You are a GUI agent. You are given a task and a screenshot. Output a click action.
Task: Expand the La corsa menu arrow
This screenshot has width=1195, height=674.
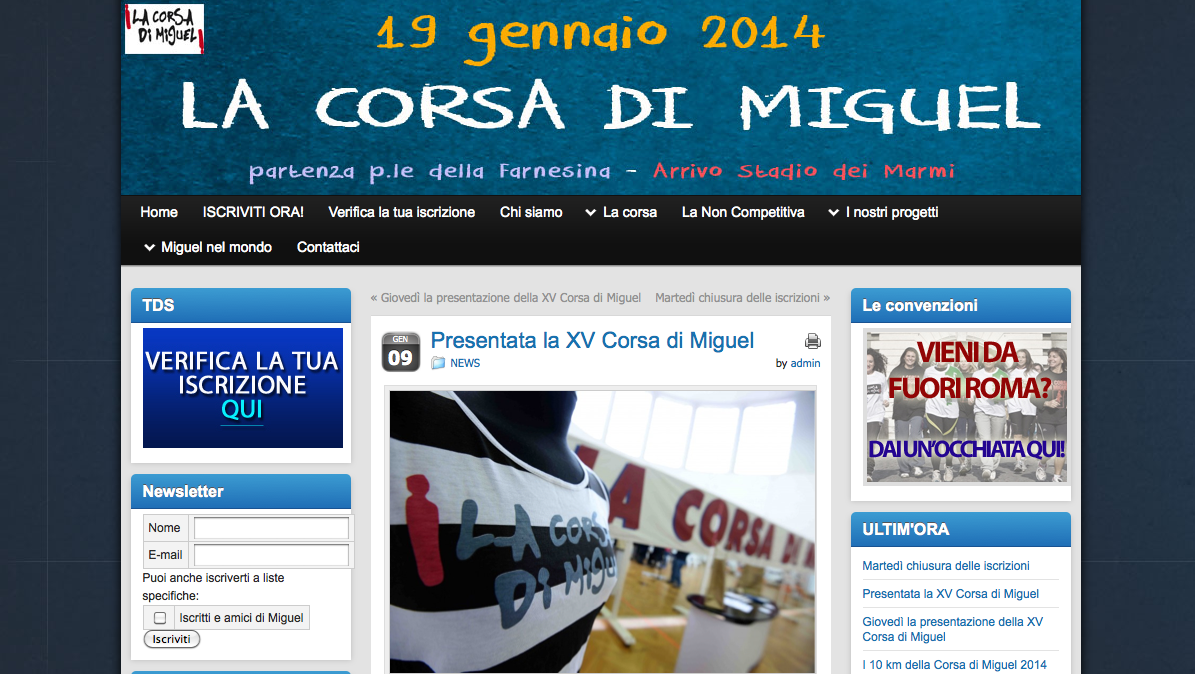pyautogui.click(x=591, y=213)
